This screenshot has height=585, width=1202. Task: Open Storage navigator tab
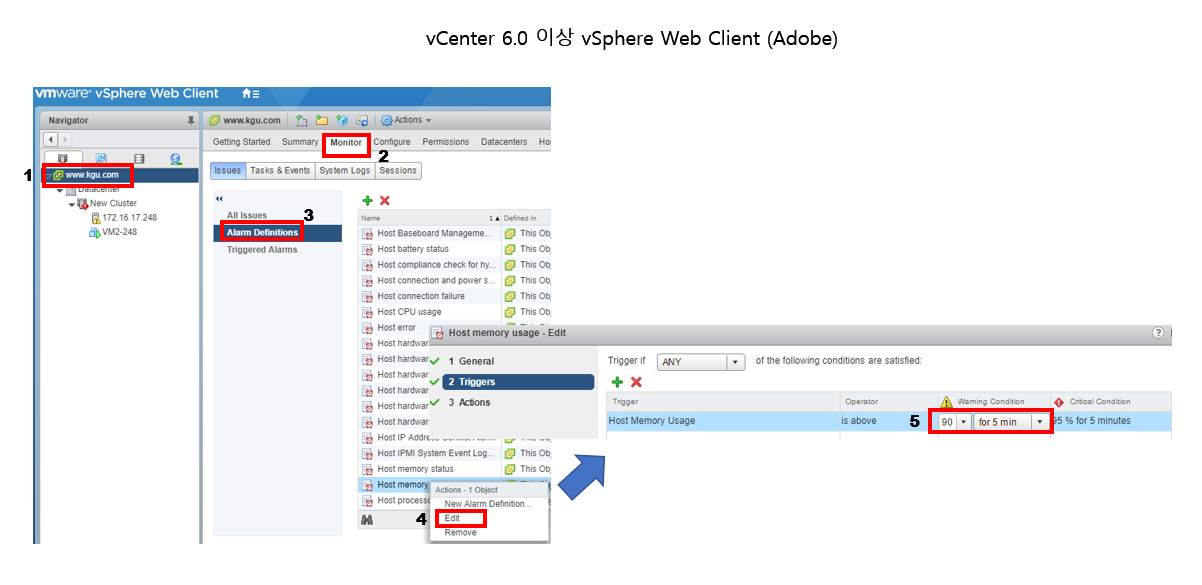click(139, 158)
